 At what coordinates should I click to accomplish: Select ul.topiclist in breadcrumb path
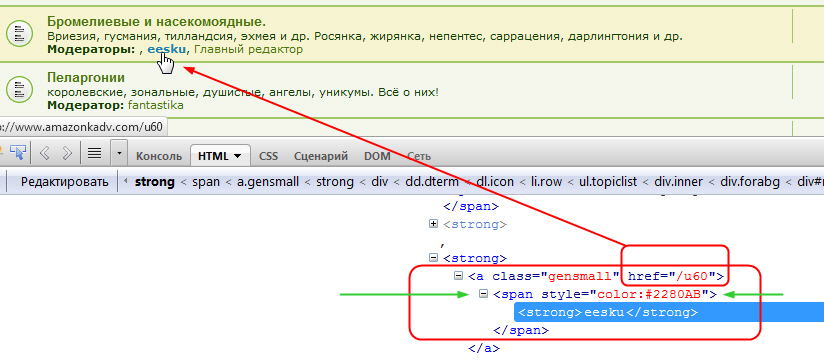607,182
